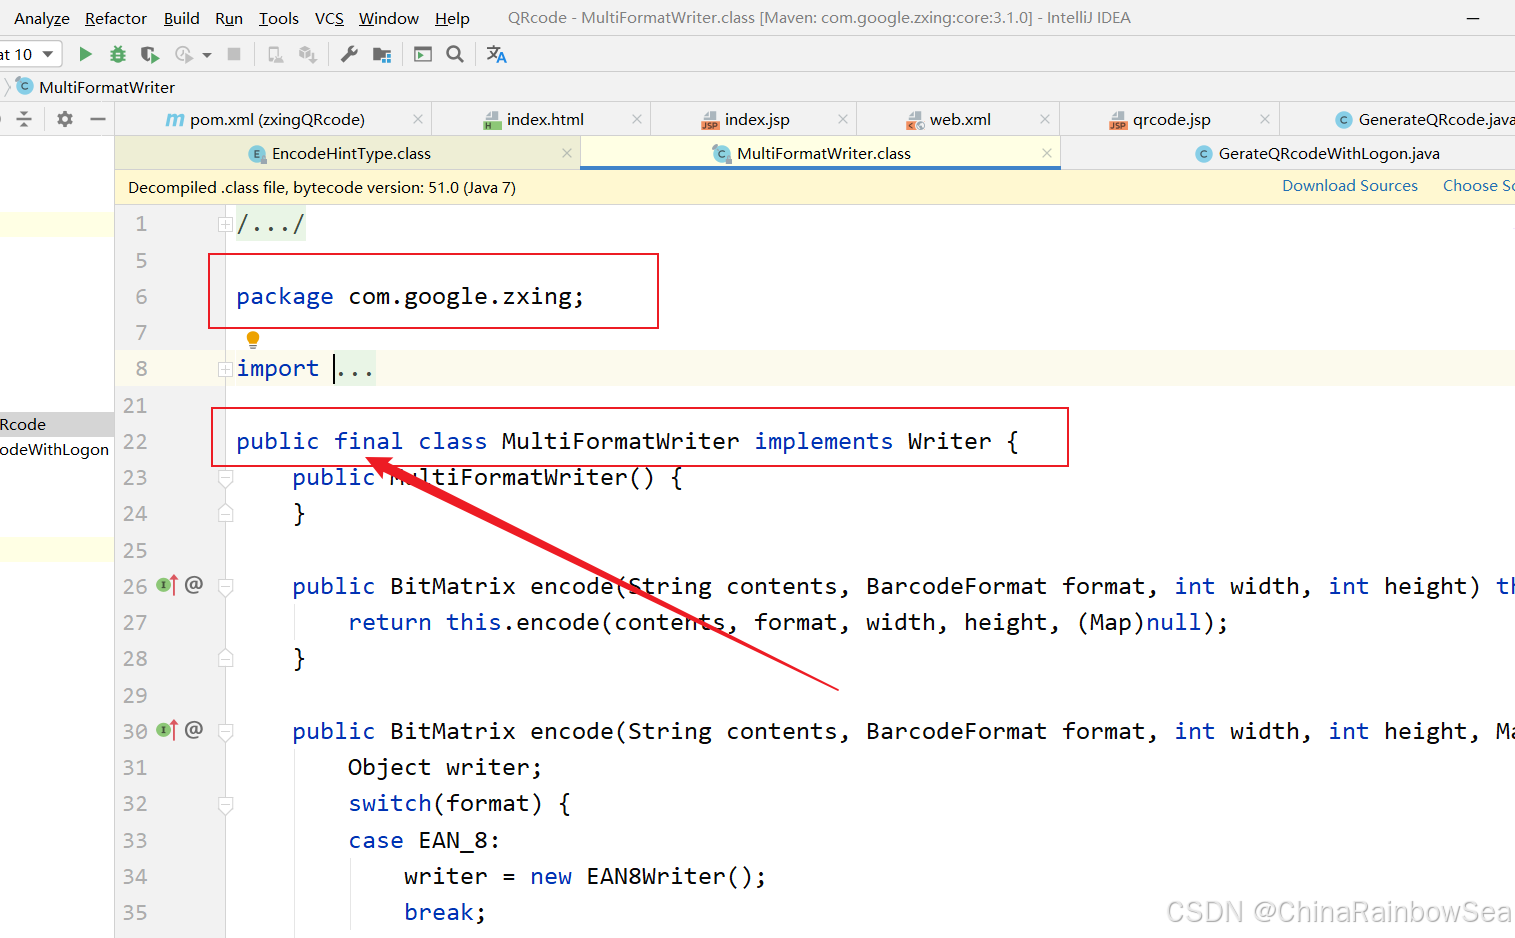The width and height of the screenshot is (1515, 938).
Task: Click the intention light bulb icon
Action: (x=253, y=339)
